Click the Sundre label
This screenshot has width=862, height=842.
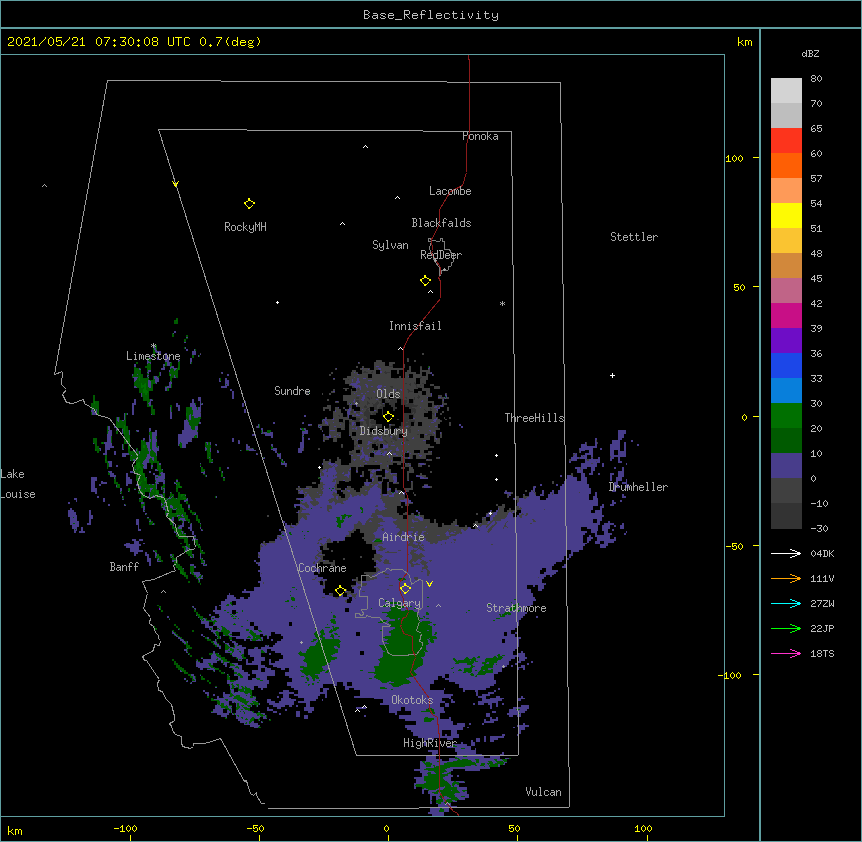pyautogui.click(x=292, y=391)
